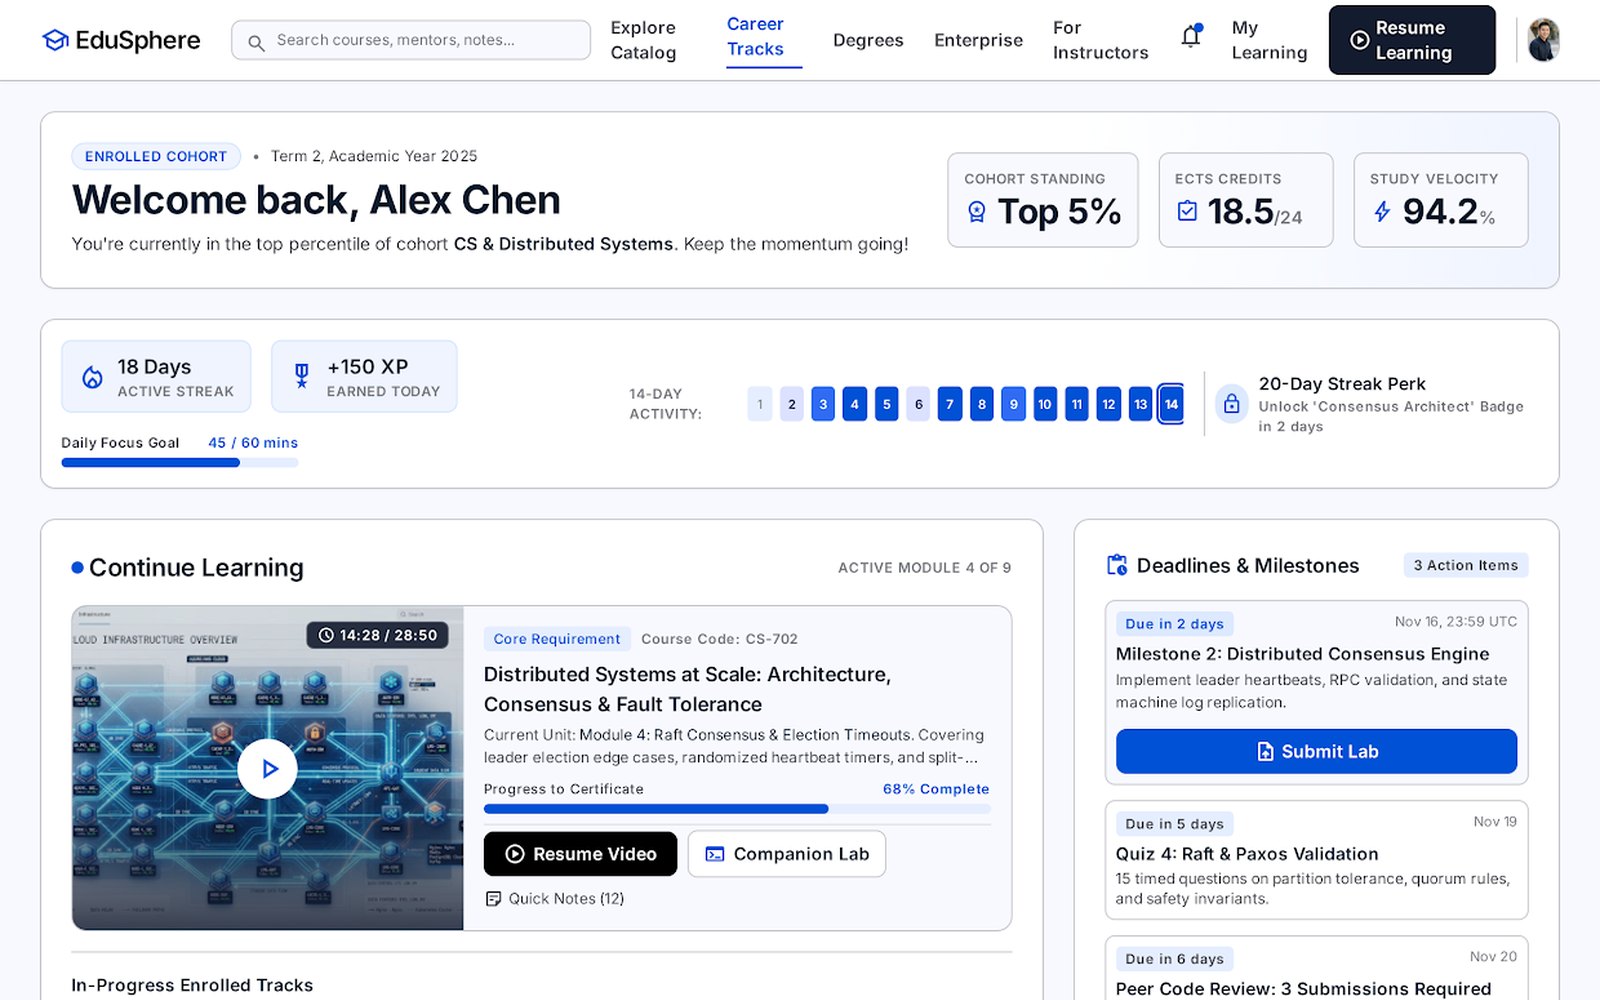
Task: Open Quick Notes (12) link
Action: [555, 899]
